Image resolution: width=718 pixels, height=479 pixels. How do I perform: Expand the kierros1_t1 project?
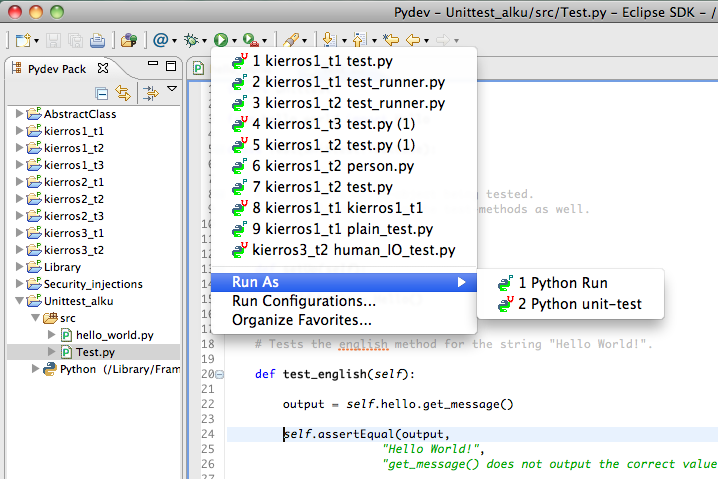tap(19, 131)
